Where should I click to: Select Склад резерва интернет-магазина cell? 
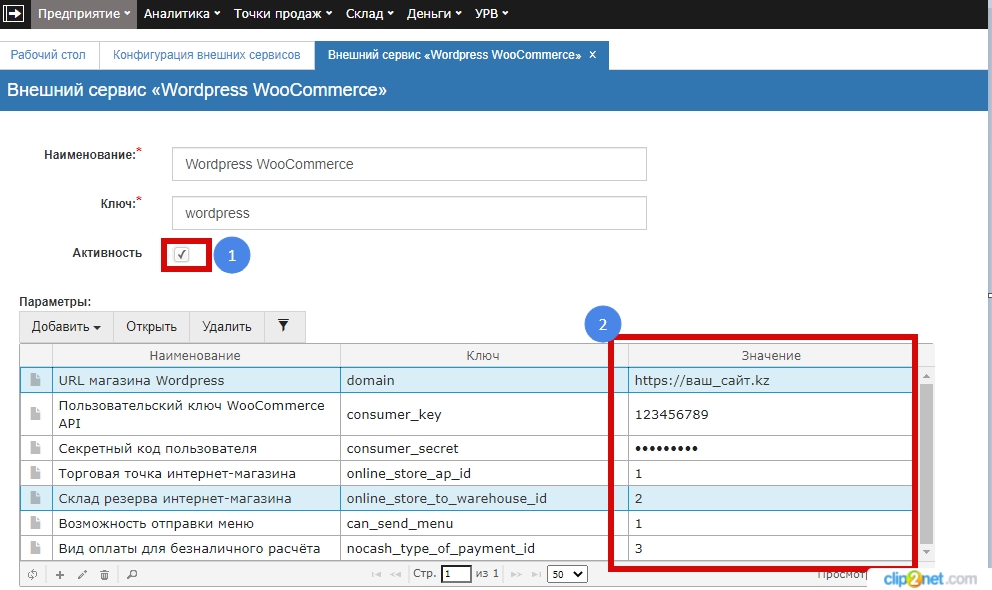click(x=196, y=498)
